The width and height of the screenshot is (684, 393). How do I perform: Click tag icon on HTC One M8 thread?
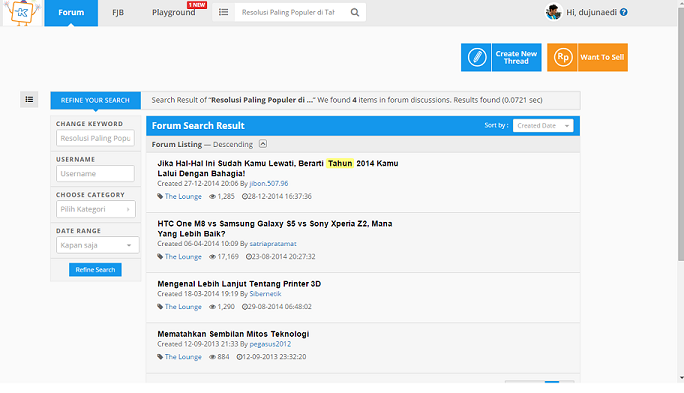160,257
